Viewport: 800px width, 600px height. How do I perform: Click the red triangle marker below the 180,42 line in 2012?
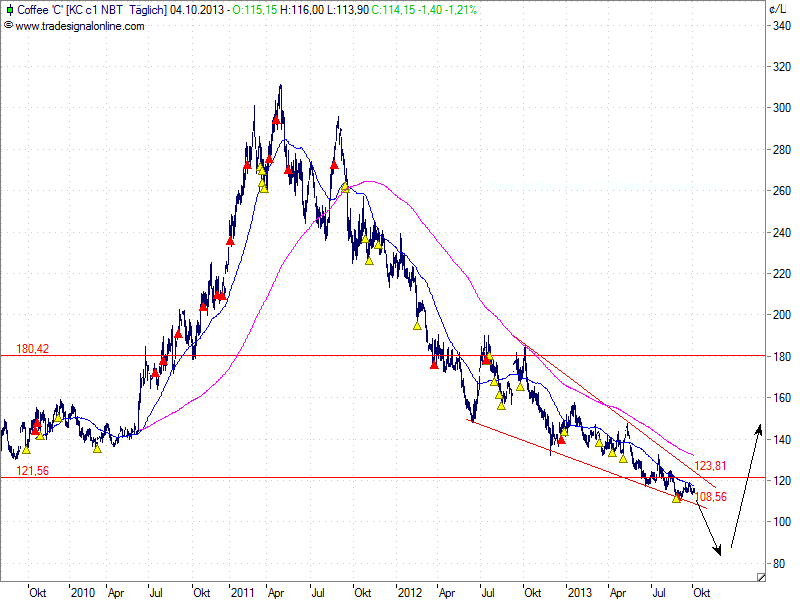point(434,365)
